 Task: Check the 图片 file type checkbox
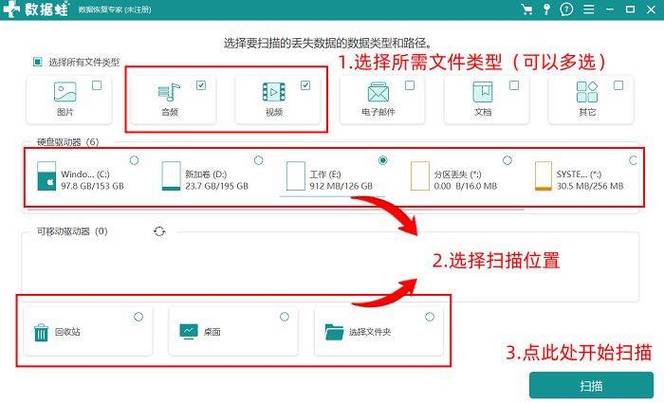[x=97, y=86]
